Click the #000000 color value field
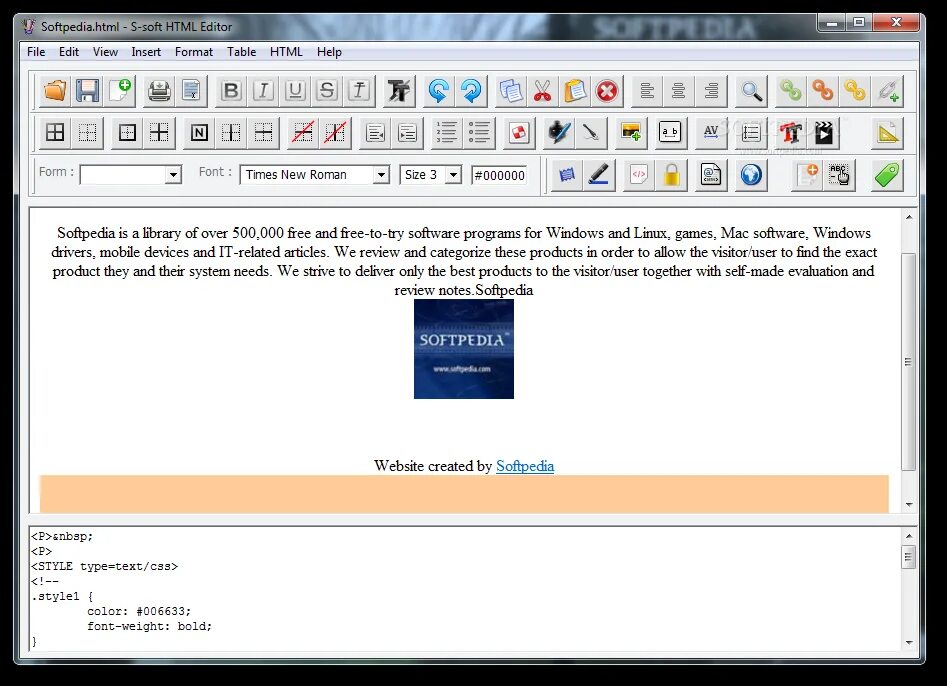This screenshot has width=947, height=686. pos(499,175)
